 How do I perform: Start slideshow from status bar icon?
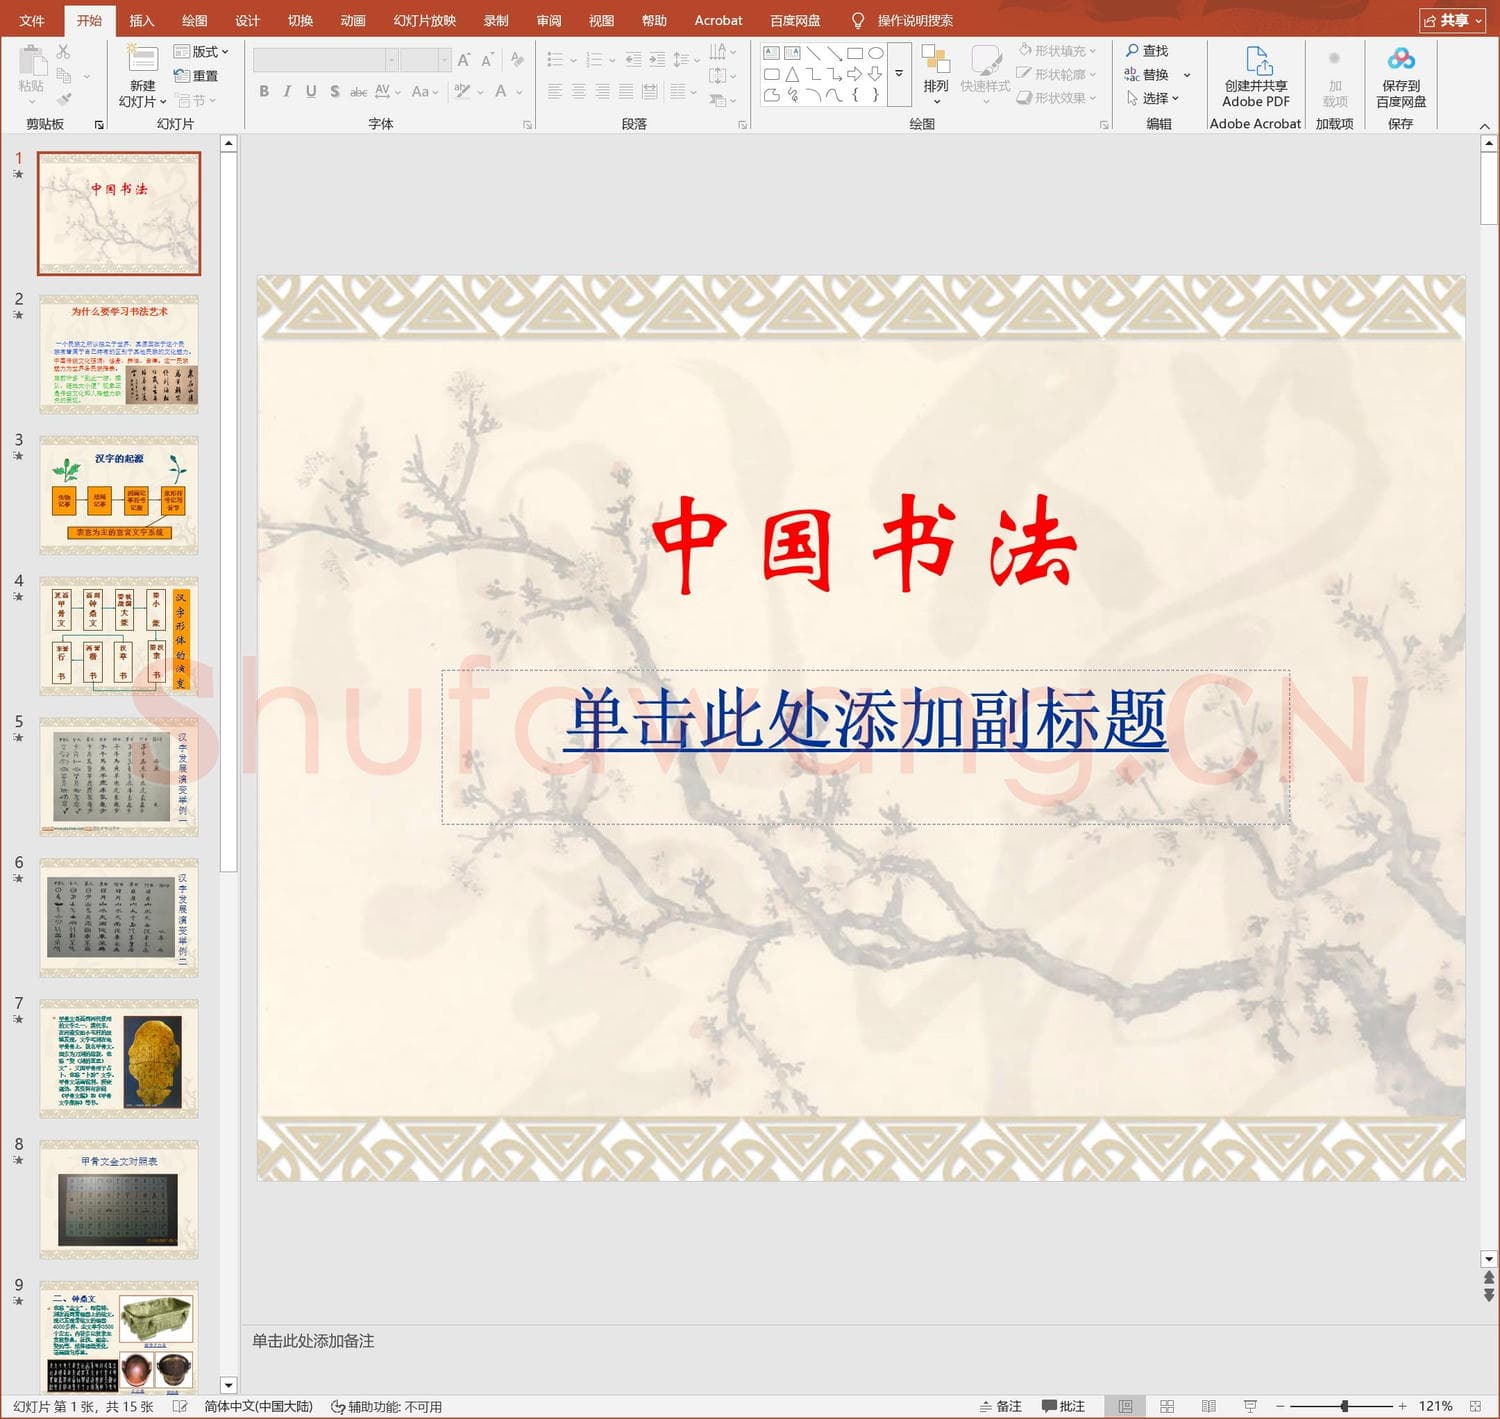1250,1406
